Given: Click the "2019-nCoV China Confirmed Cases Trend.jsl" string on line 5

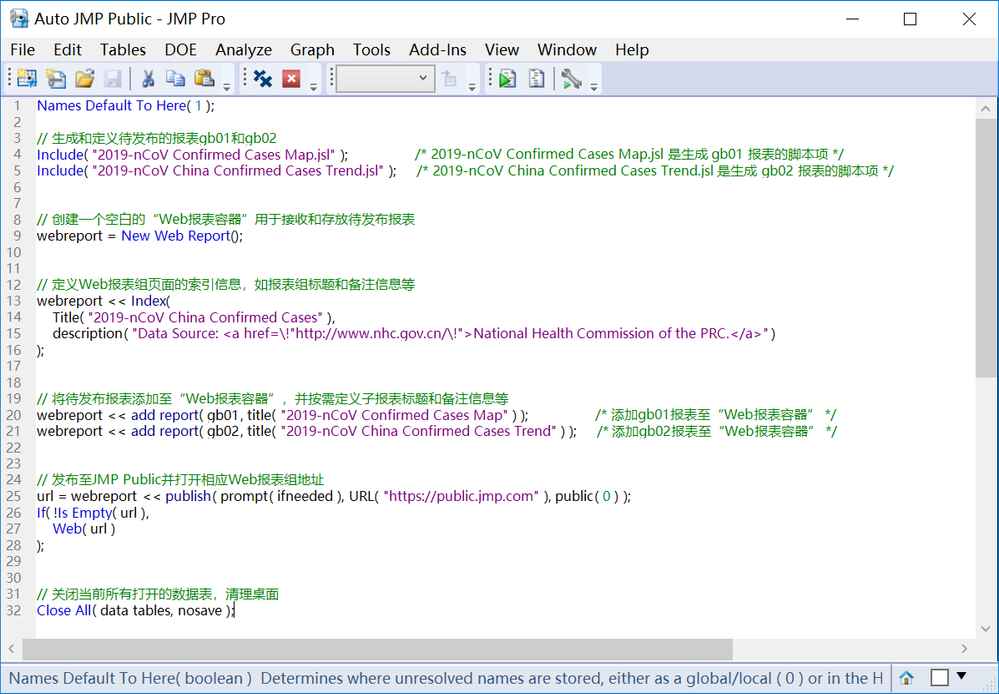Looking at the screenshot, I should pos(239,171).
